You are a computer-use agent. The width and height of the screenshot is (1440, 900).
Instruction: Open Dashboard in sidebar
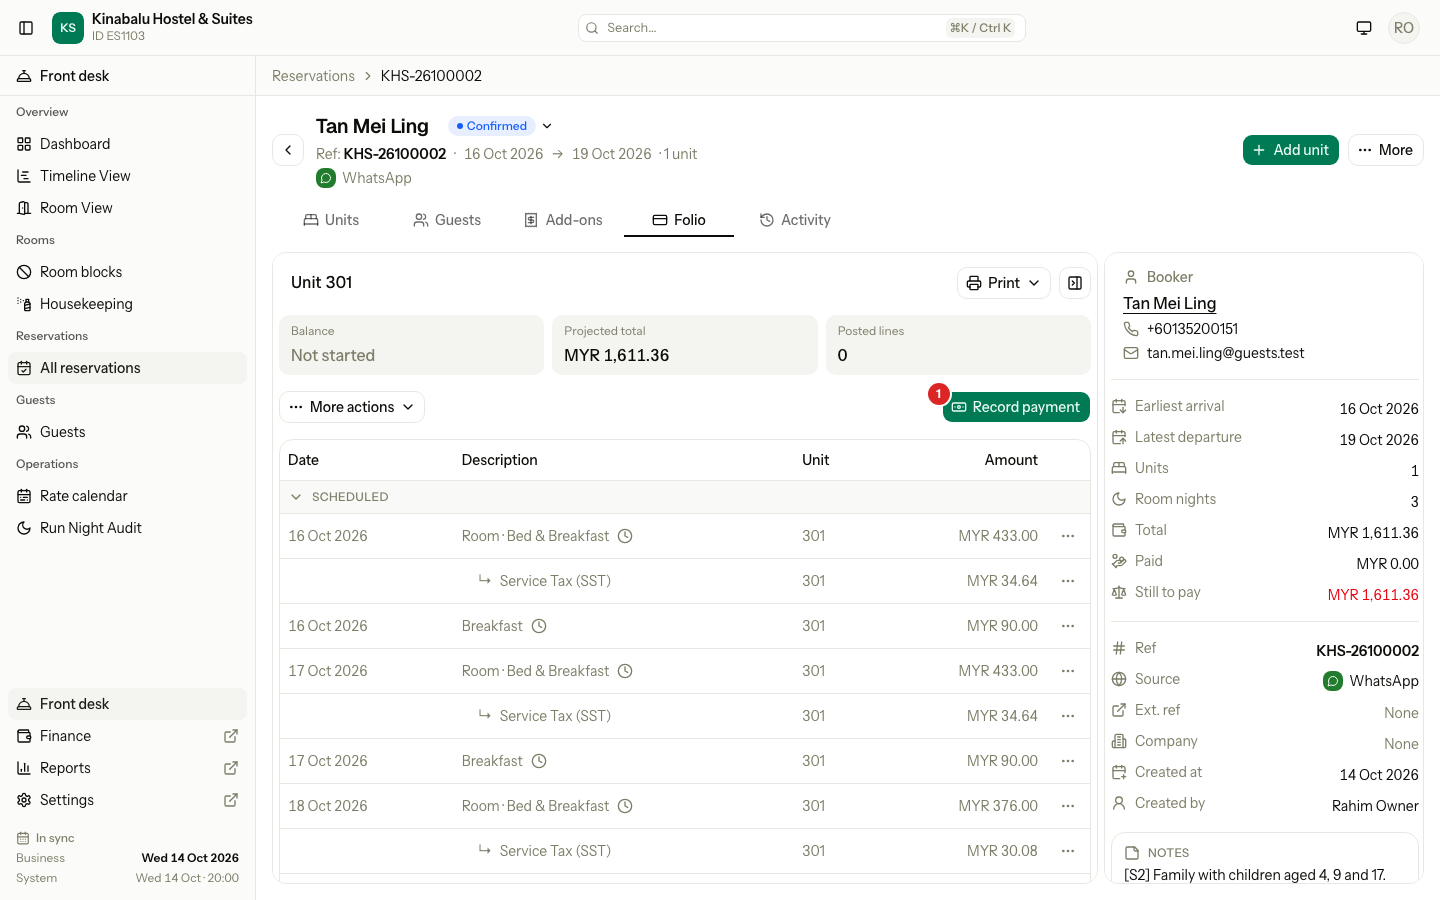128,144
